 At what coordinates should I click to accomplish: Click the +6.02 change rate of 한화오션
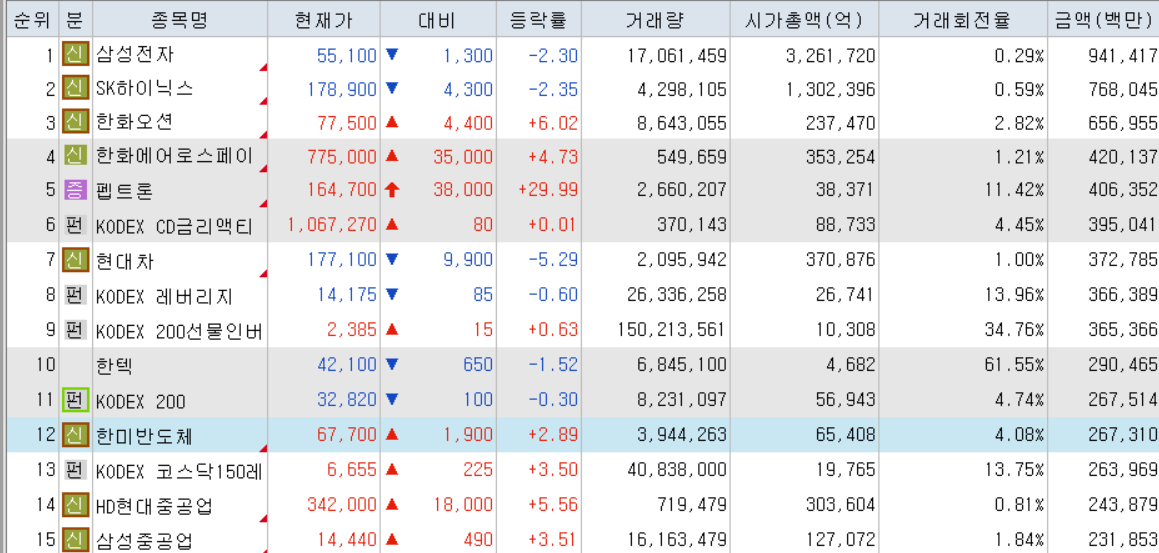click(553, 123)
